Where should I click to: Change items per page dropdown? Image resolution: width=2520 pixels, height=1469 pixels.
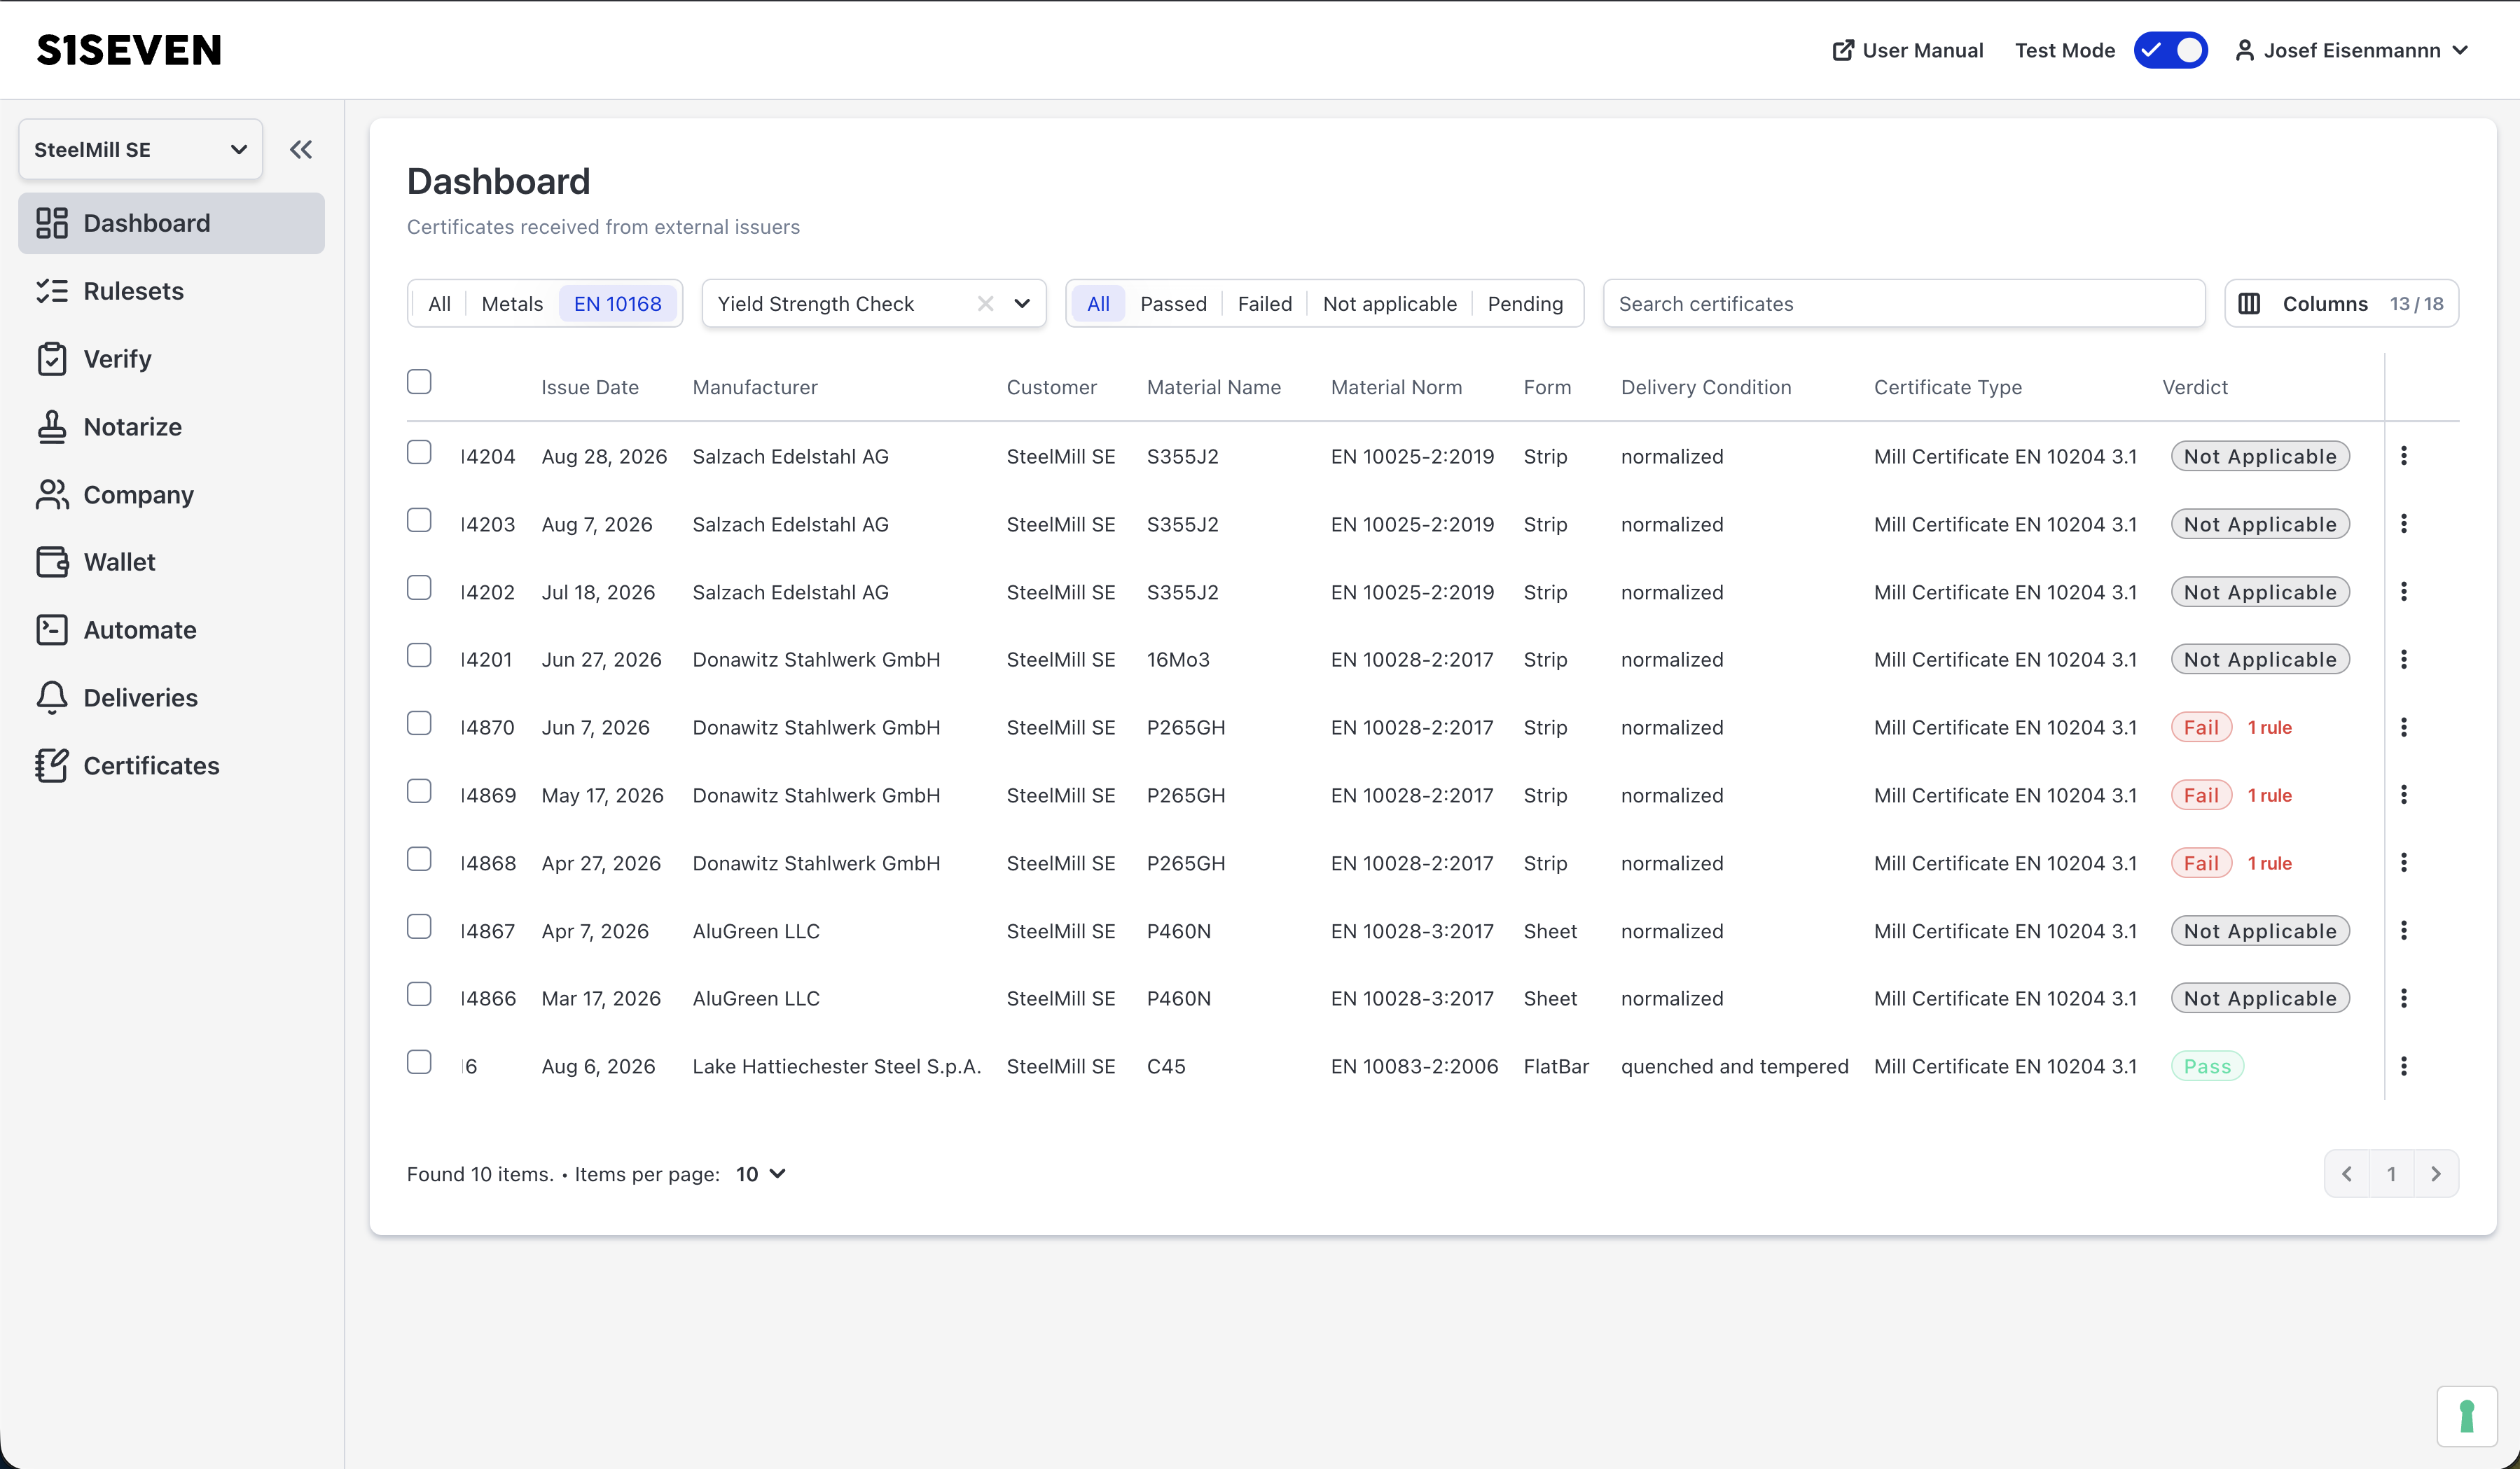tap(761, 1174)
